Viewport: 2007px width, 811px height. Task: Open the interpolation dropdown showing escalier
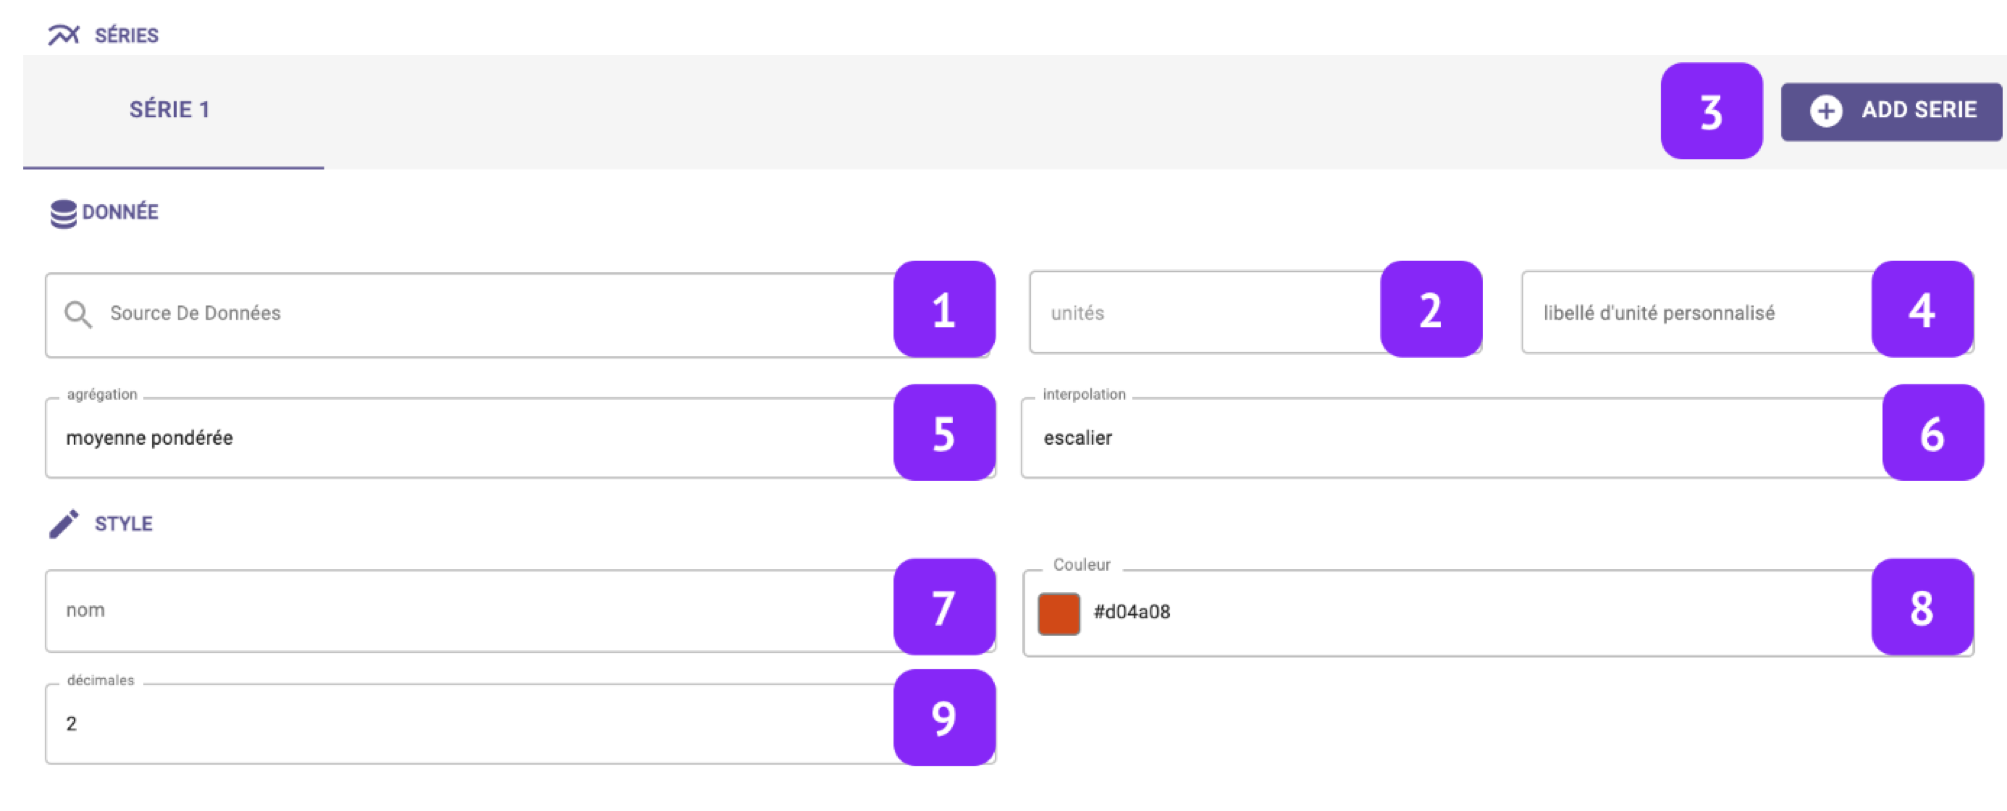pyautogui.click(x=1450, y=438)
